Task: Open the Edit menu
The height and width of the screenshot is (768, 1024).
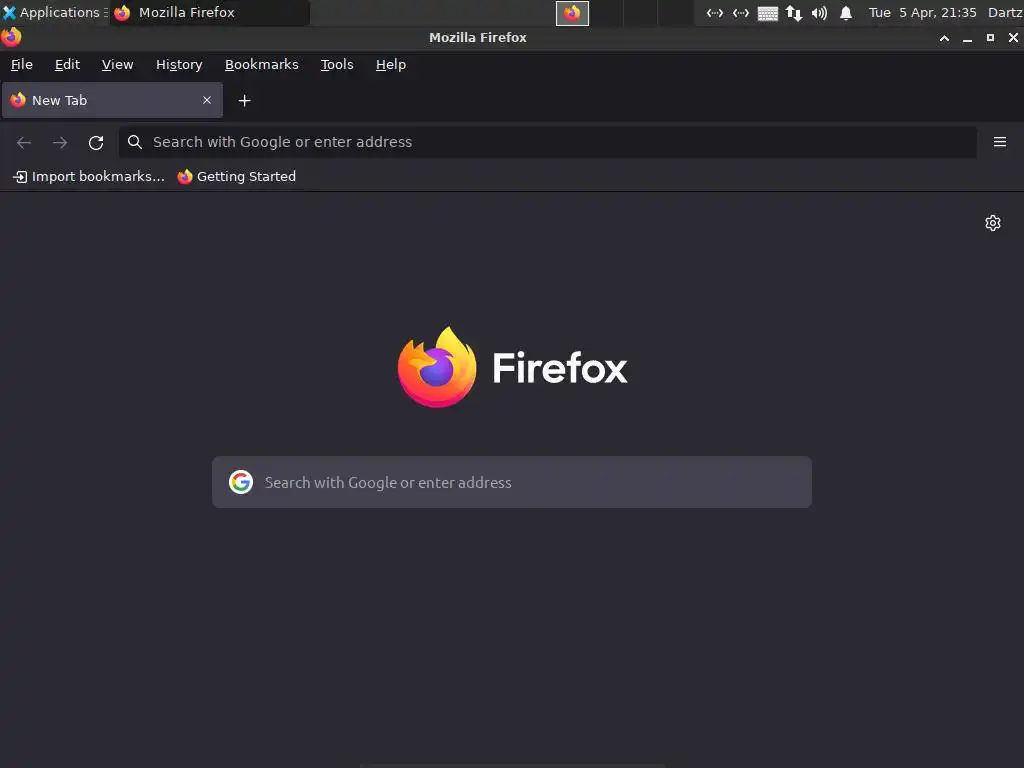Action: click(x=67, y=65)
